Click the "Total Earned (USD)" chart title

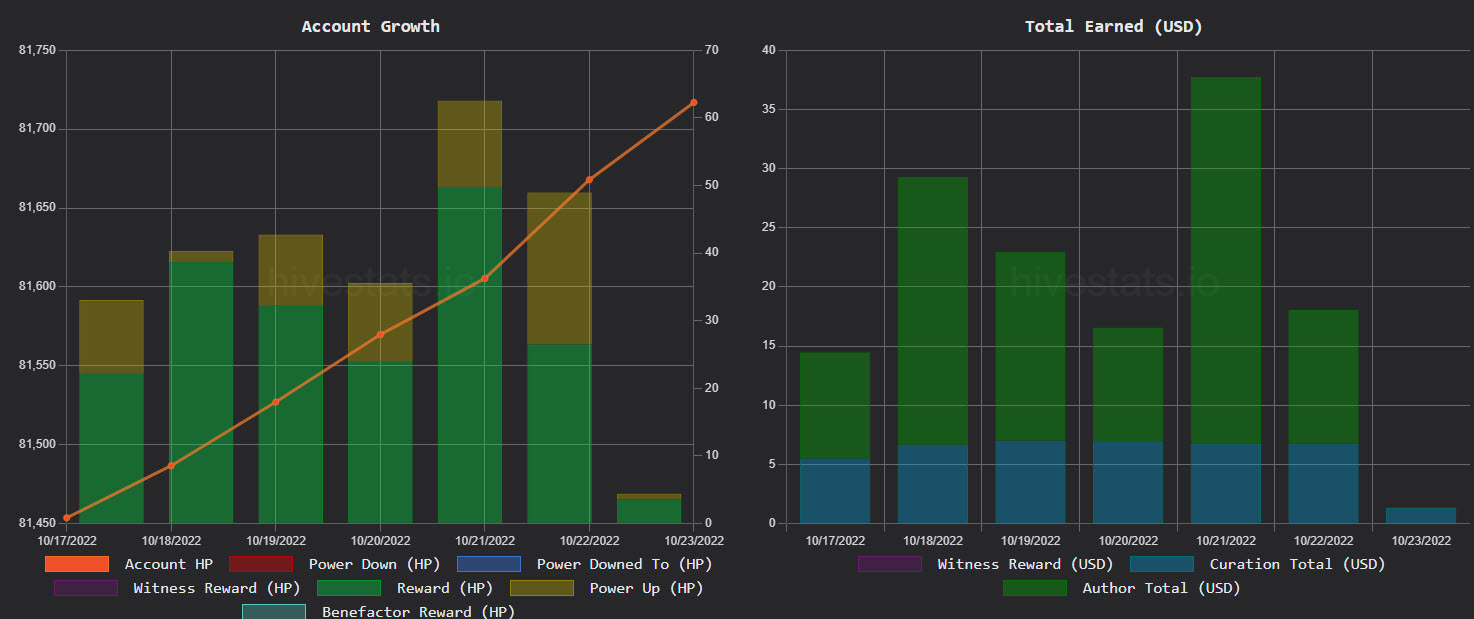tap(1114, 26)
